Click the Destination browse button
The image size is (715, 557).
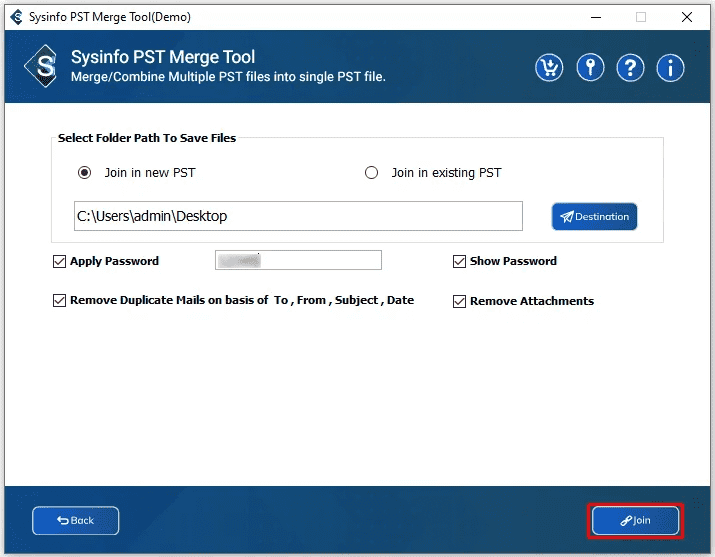coord(594,217)
